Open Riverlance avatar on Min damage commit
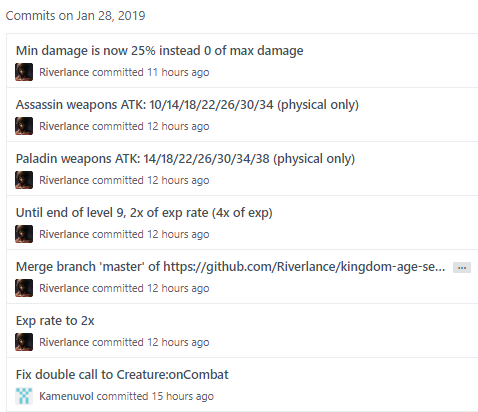 (x=24, y=72)
